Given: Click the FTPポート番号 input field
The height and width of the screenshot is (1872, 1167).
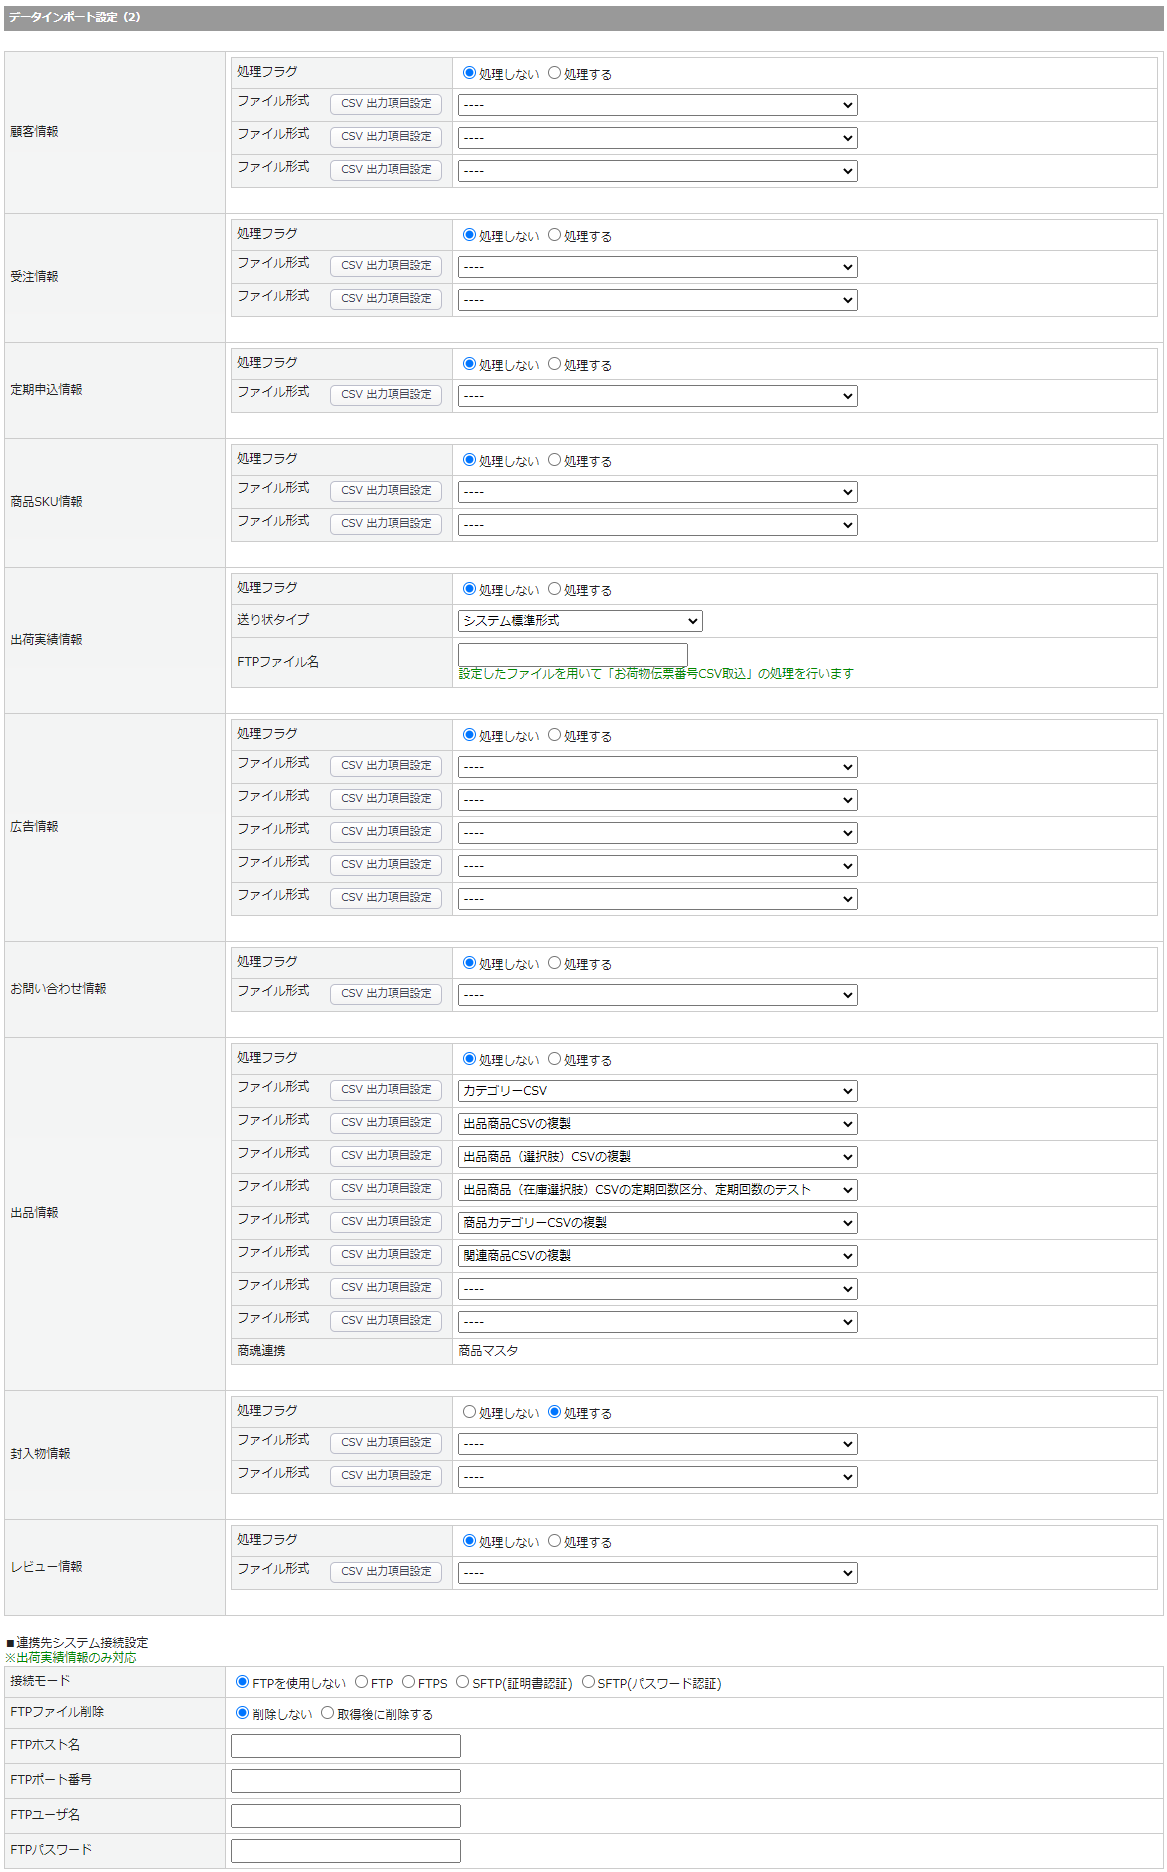Looking at the screenshot, I should 345,1781.
